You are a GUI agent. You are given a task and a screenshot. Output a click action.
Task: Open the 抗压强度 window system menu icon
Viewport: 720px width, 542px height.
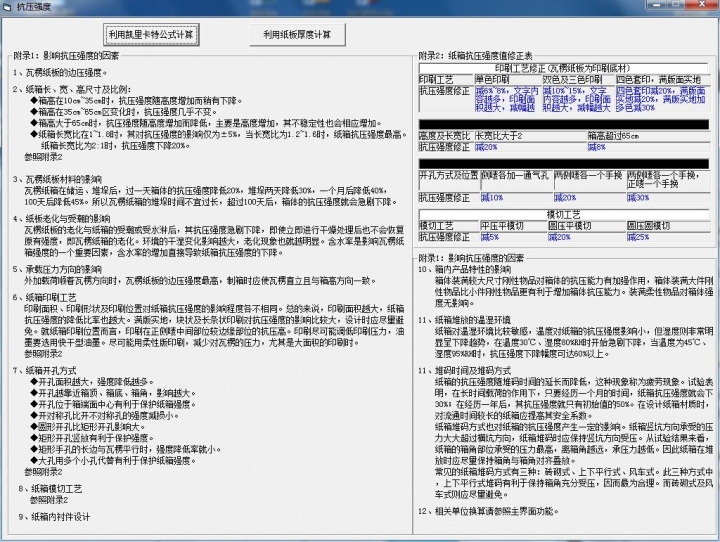tap(7, 6)
